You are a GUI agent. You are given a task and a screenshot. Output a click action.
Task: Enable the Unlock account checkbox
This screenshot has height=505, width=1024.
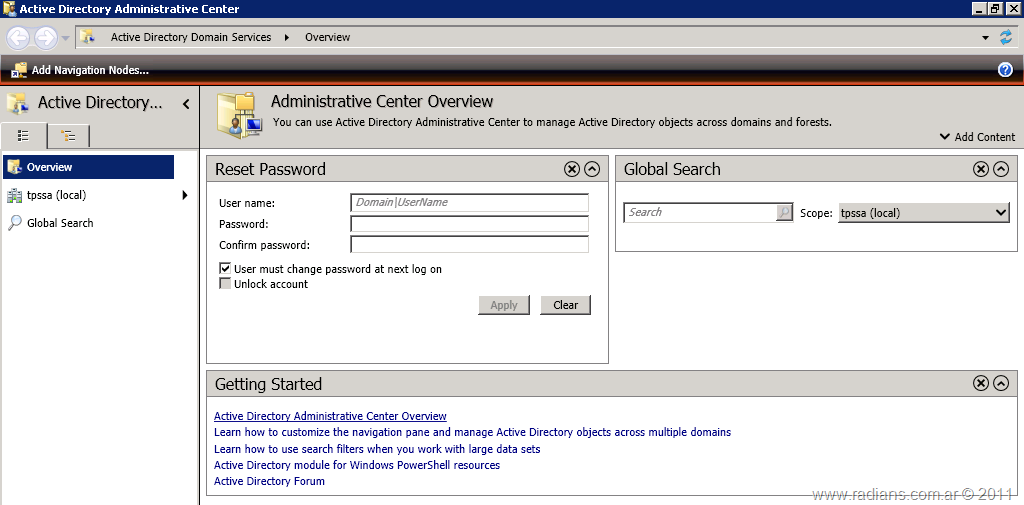(x=225, y=284)
